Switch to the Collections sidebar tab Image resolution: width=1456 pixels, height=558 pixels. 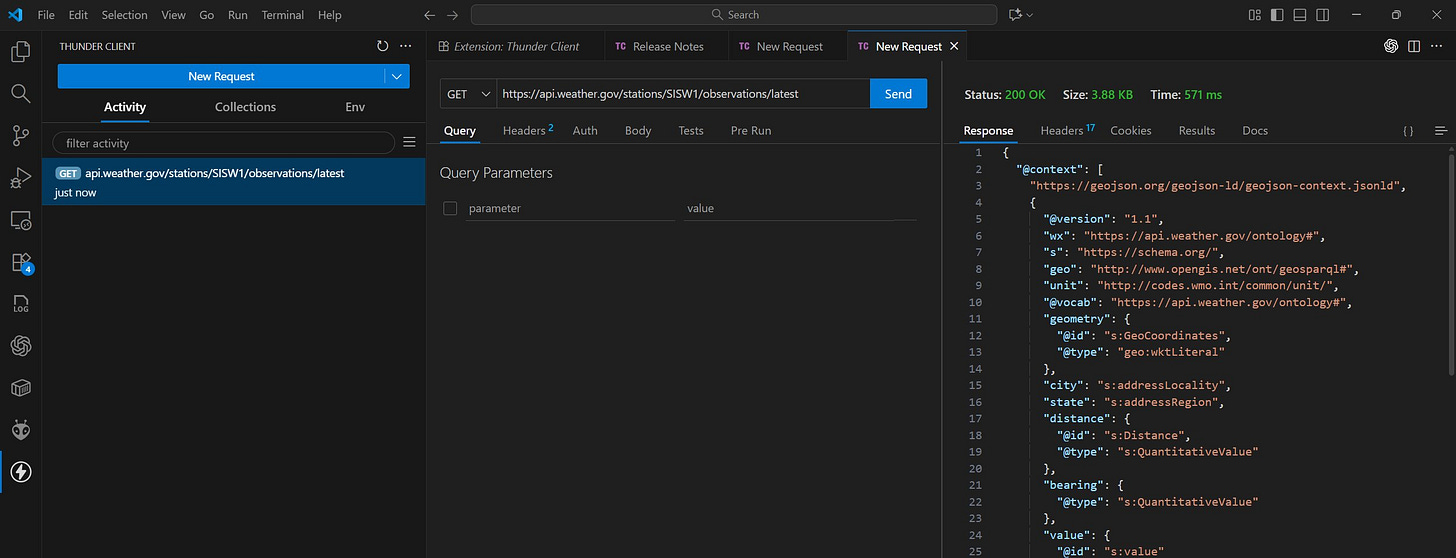[x=245, y=107]
